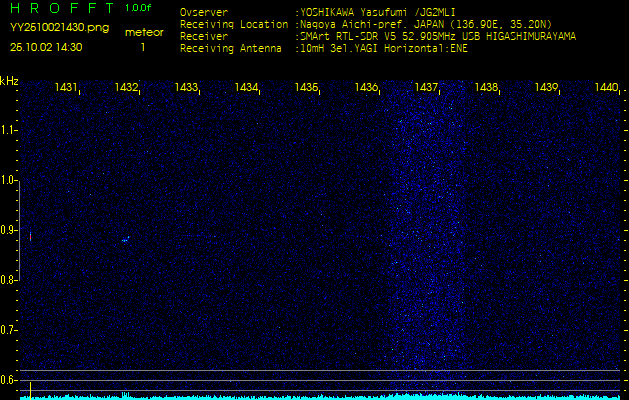Screen dimensions: 629x400
Task: Click the HROFFT program title
Action: [63, 8]
